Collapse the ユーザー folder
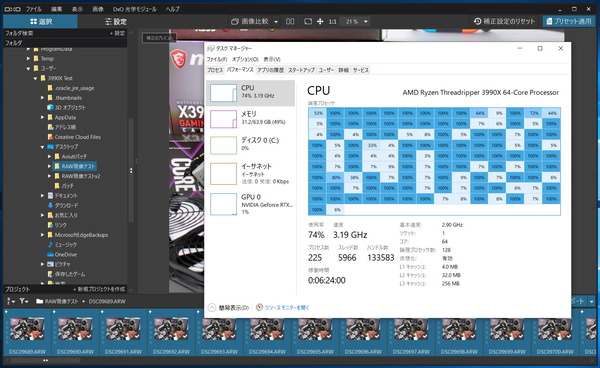Image resolution: width=600 pixels, height=368 pixels. pyautogui.click(x=28, y=68)
